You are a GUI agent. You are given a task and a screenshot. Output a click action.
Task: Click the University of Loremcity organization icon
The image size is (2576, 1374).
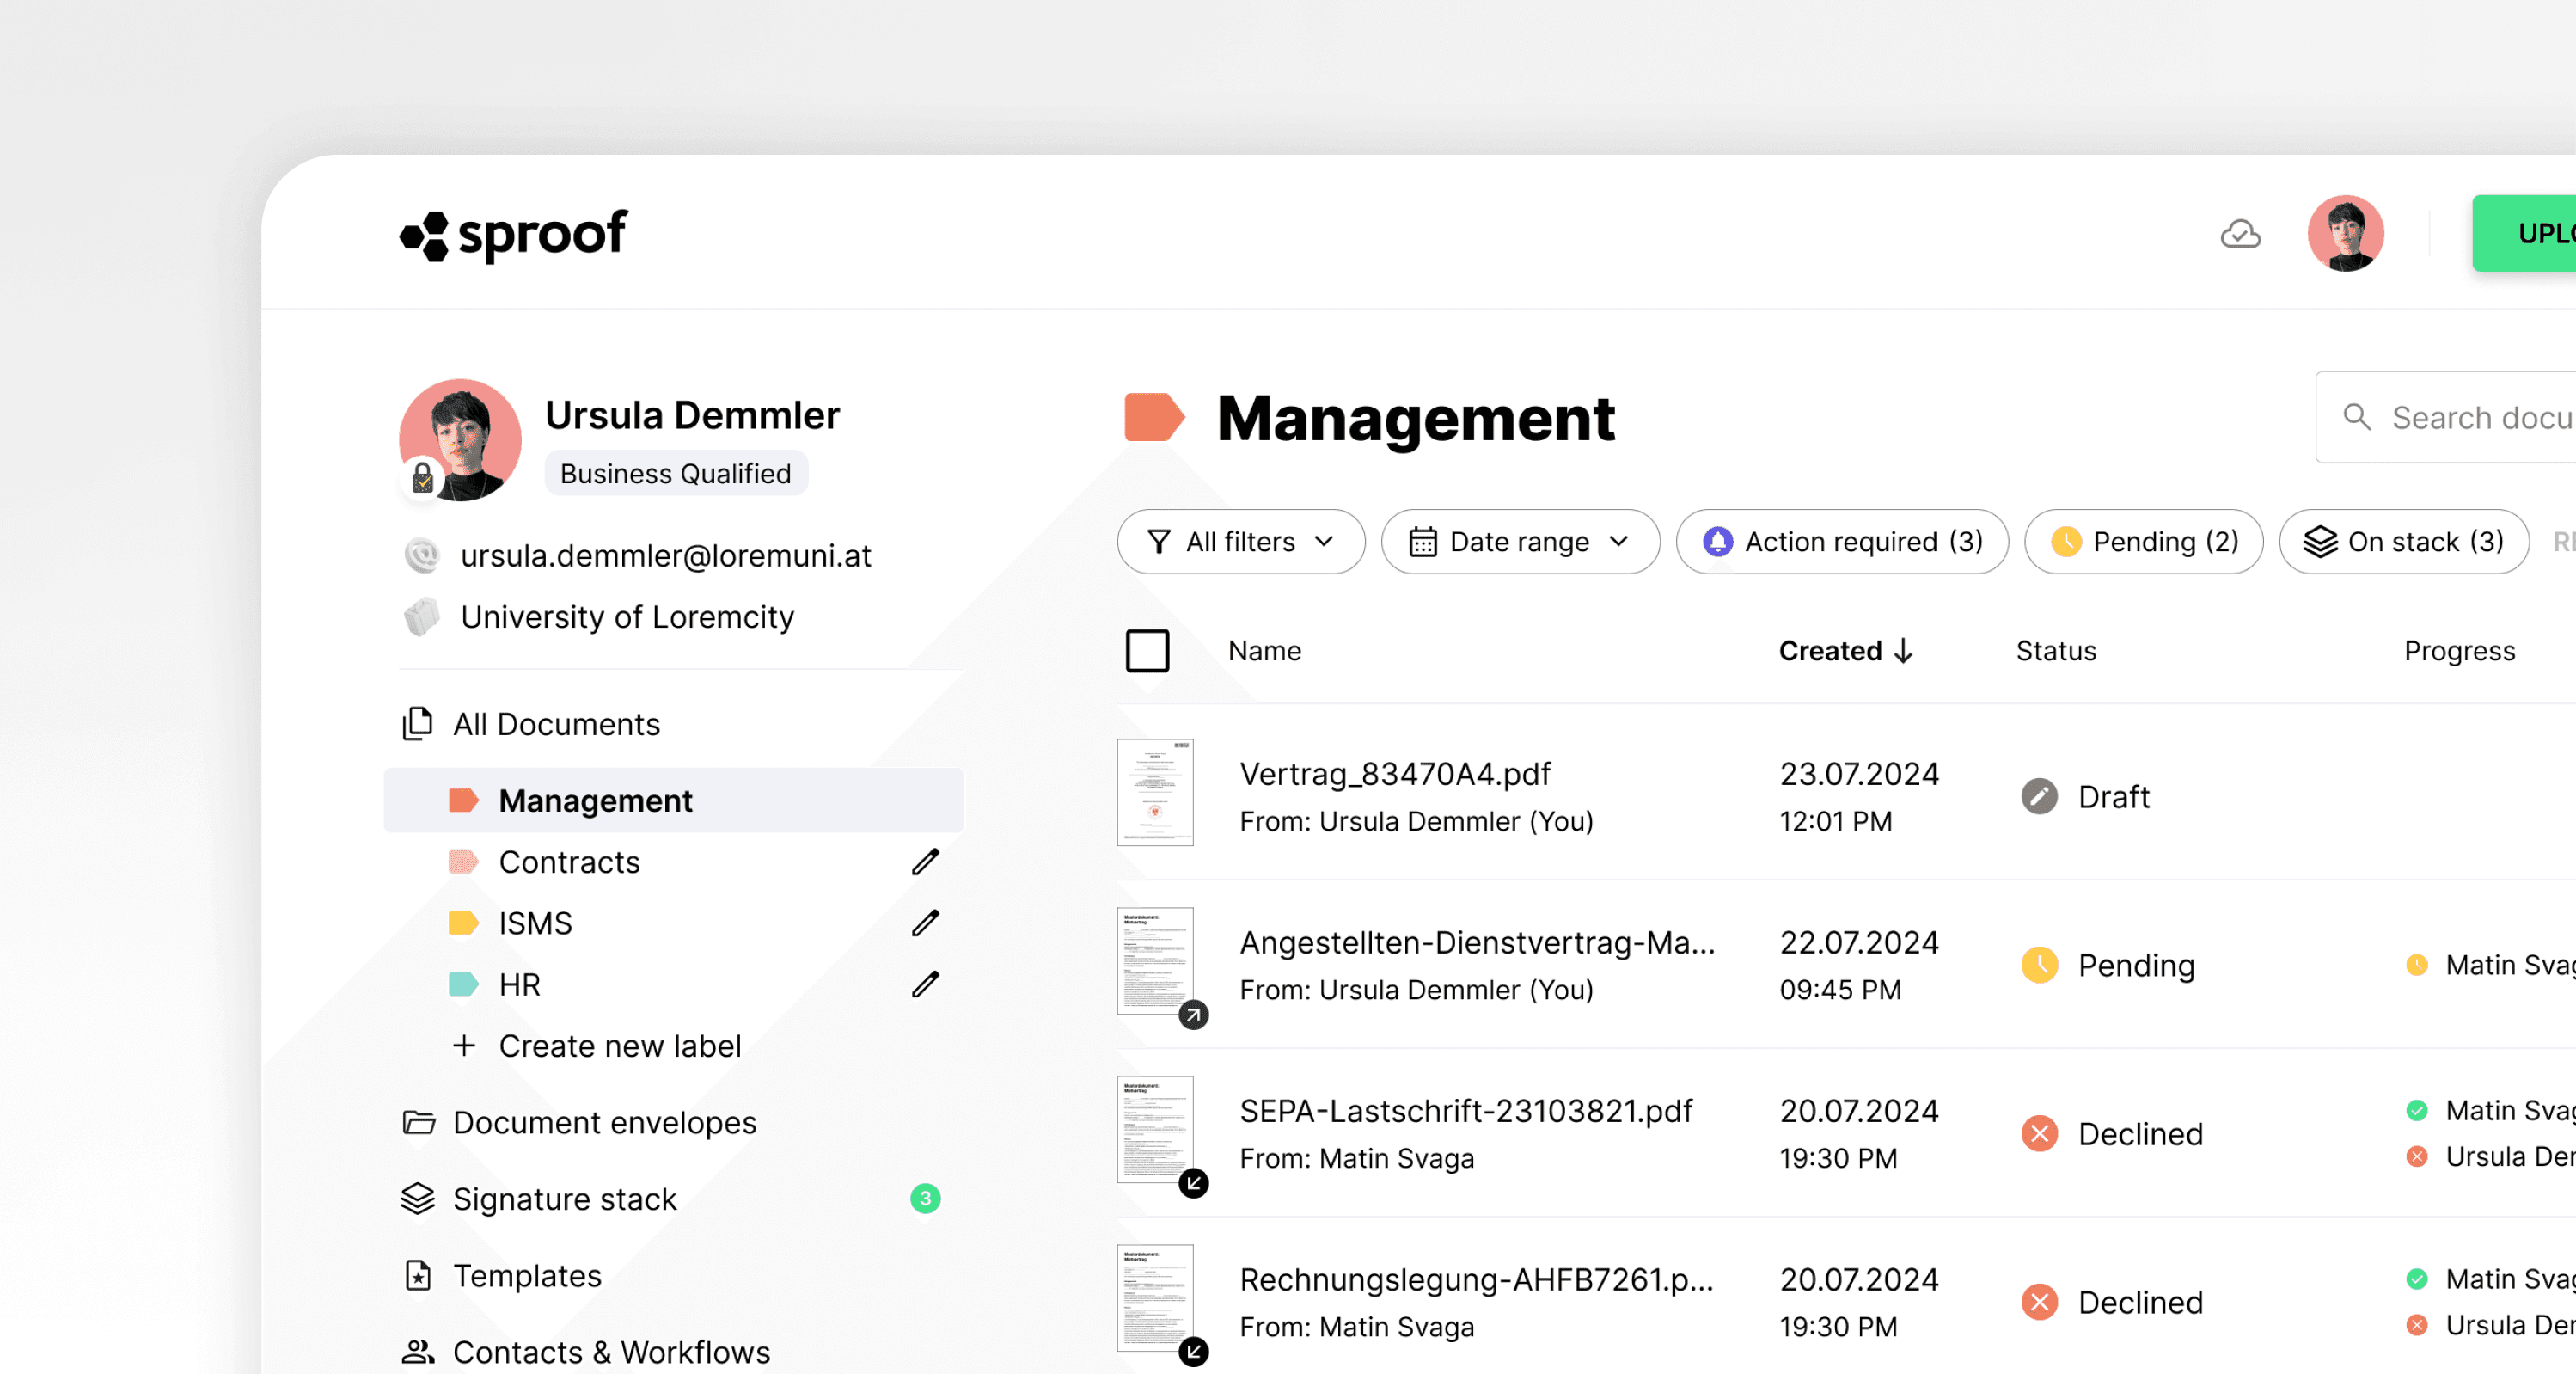coord(422,617)
